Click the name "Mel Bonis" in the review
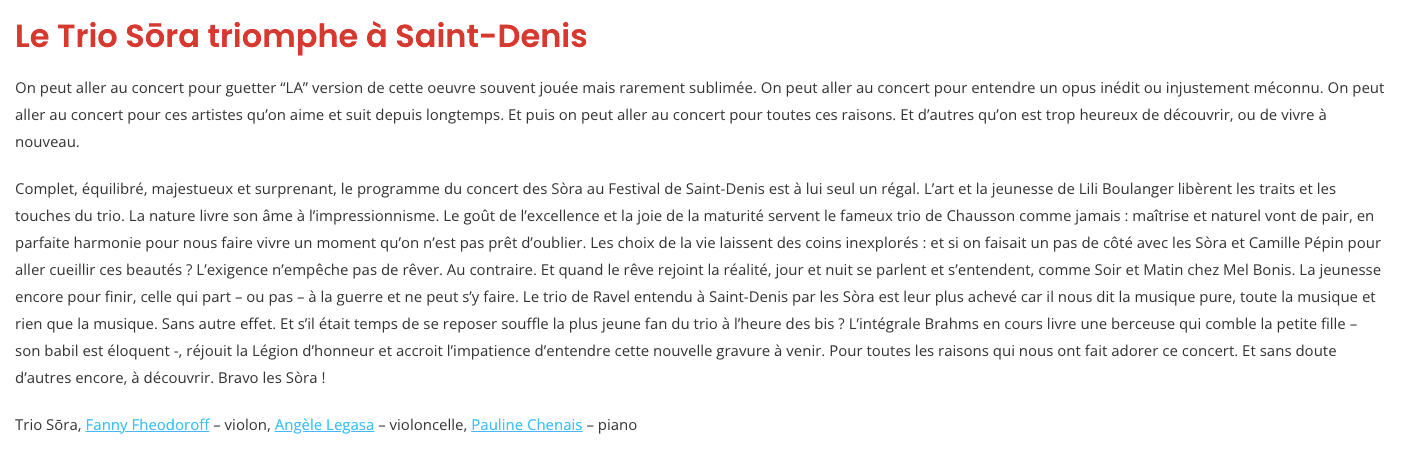The width and height of the screenshot is (1411, 454). 1260,270
